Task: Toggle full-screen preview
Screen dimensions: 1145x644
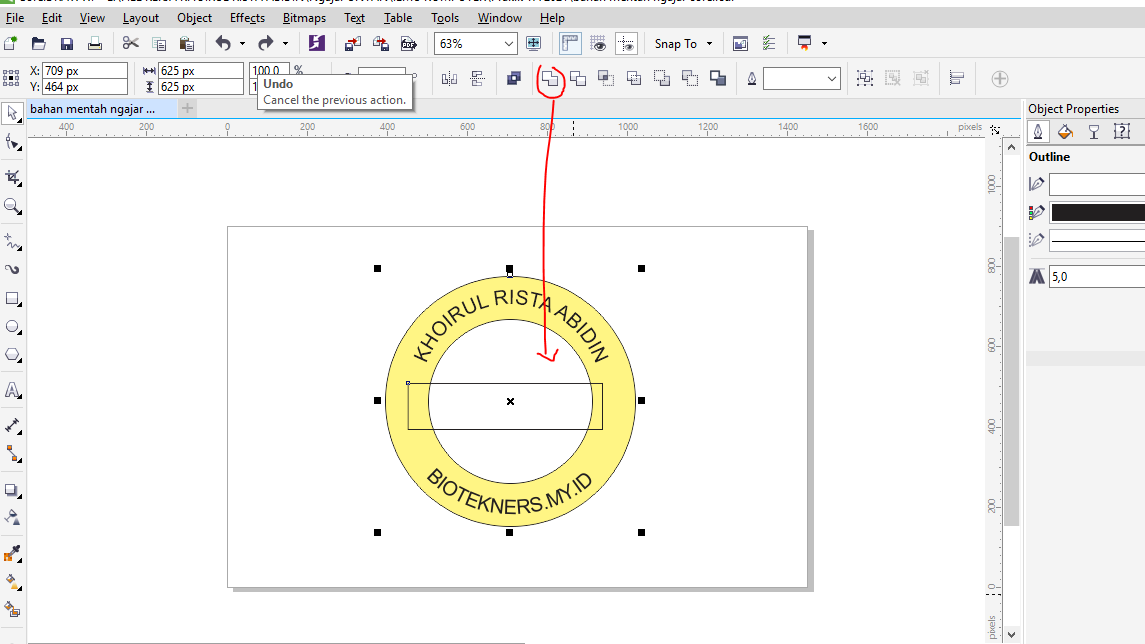Action: click(x=534, y=44)
